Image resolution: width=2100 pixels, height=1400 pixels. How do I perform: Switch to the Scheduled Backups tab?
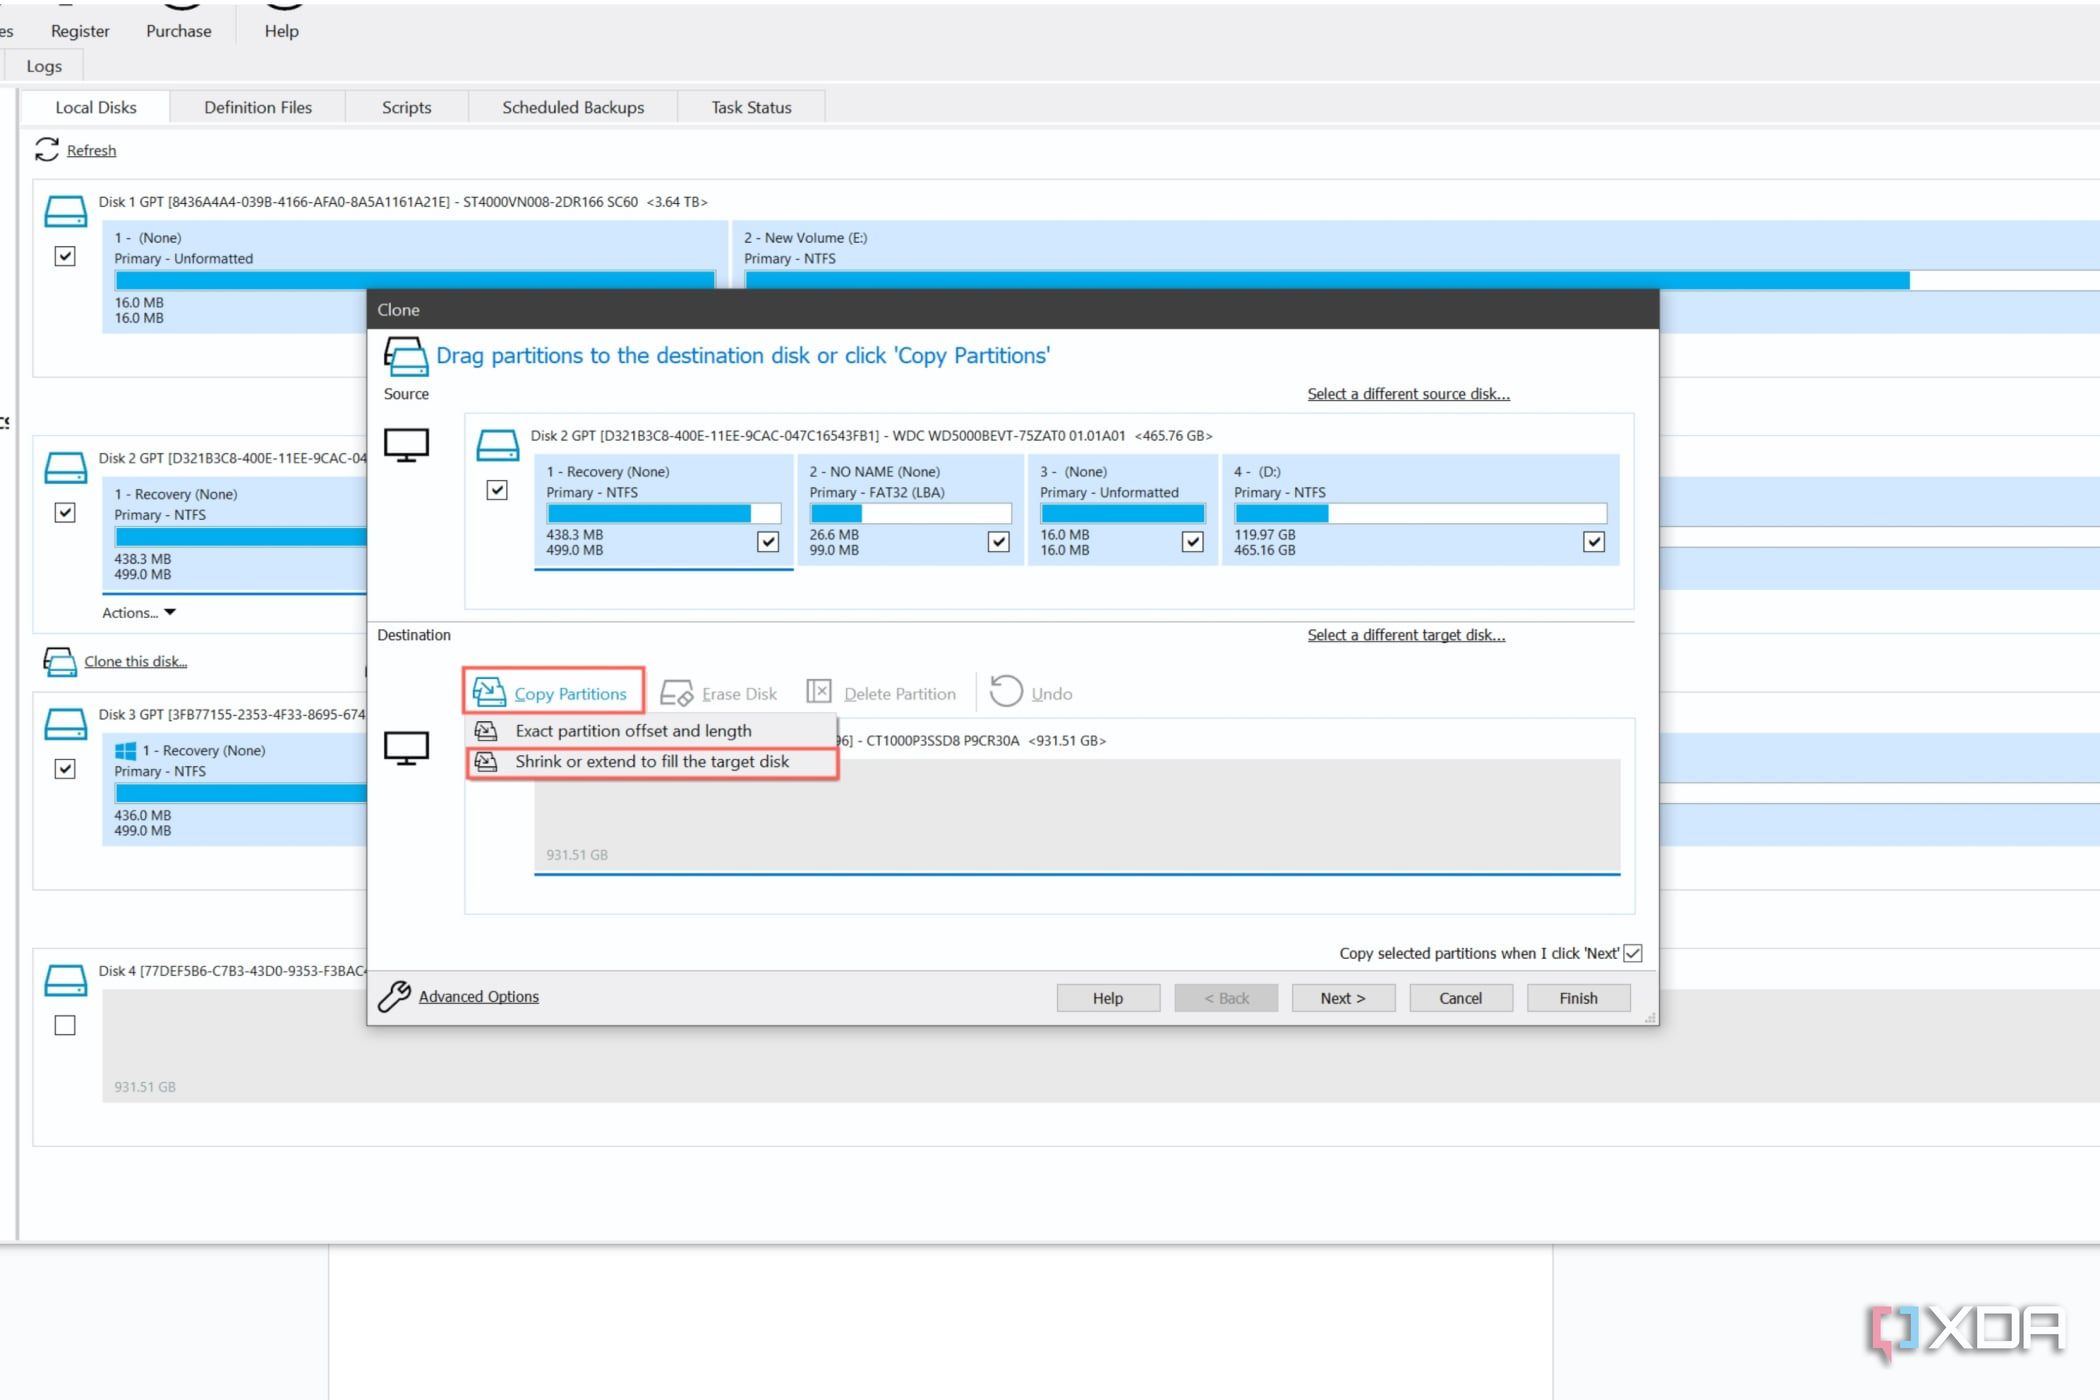coord(573,107)
